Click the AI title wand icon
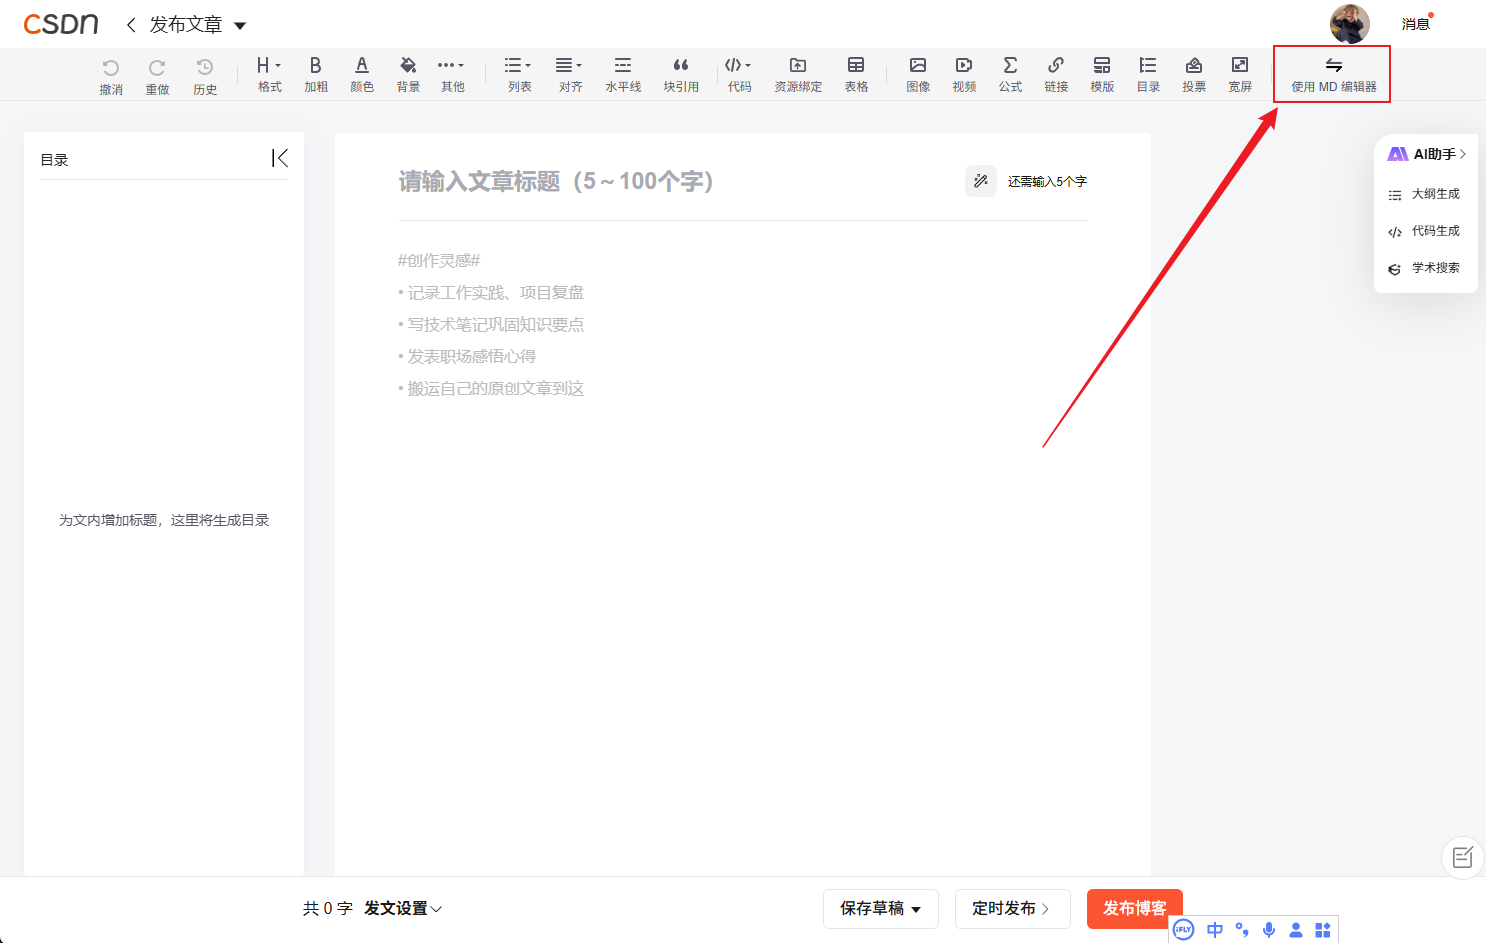The width and height of the screenshot is (1486, 943). pyautogui.click(x=981, y=181)
